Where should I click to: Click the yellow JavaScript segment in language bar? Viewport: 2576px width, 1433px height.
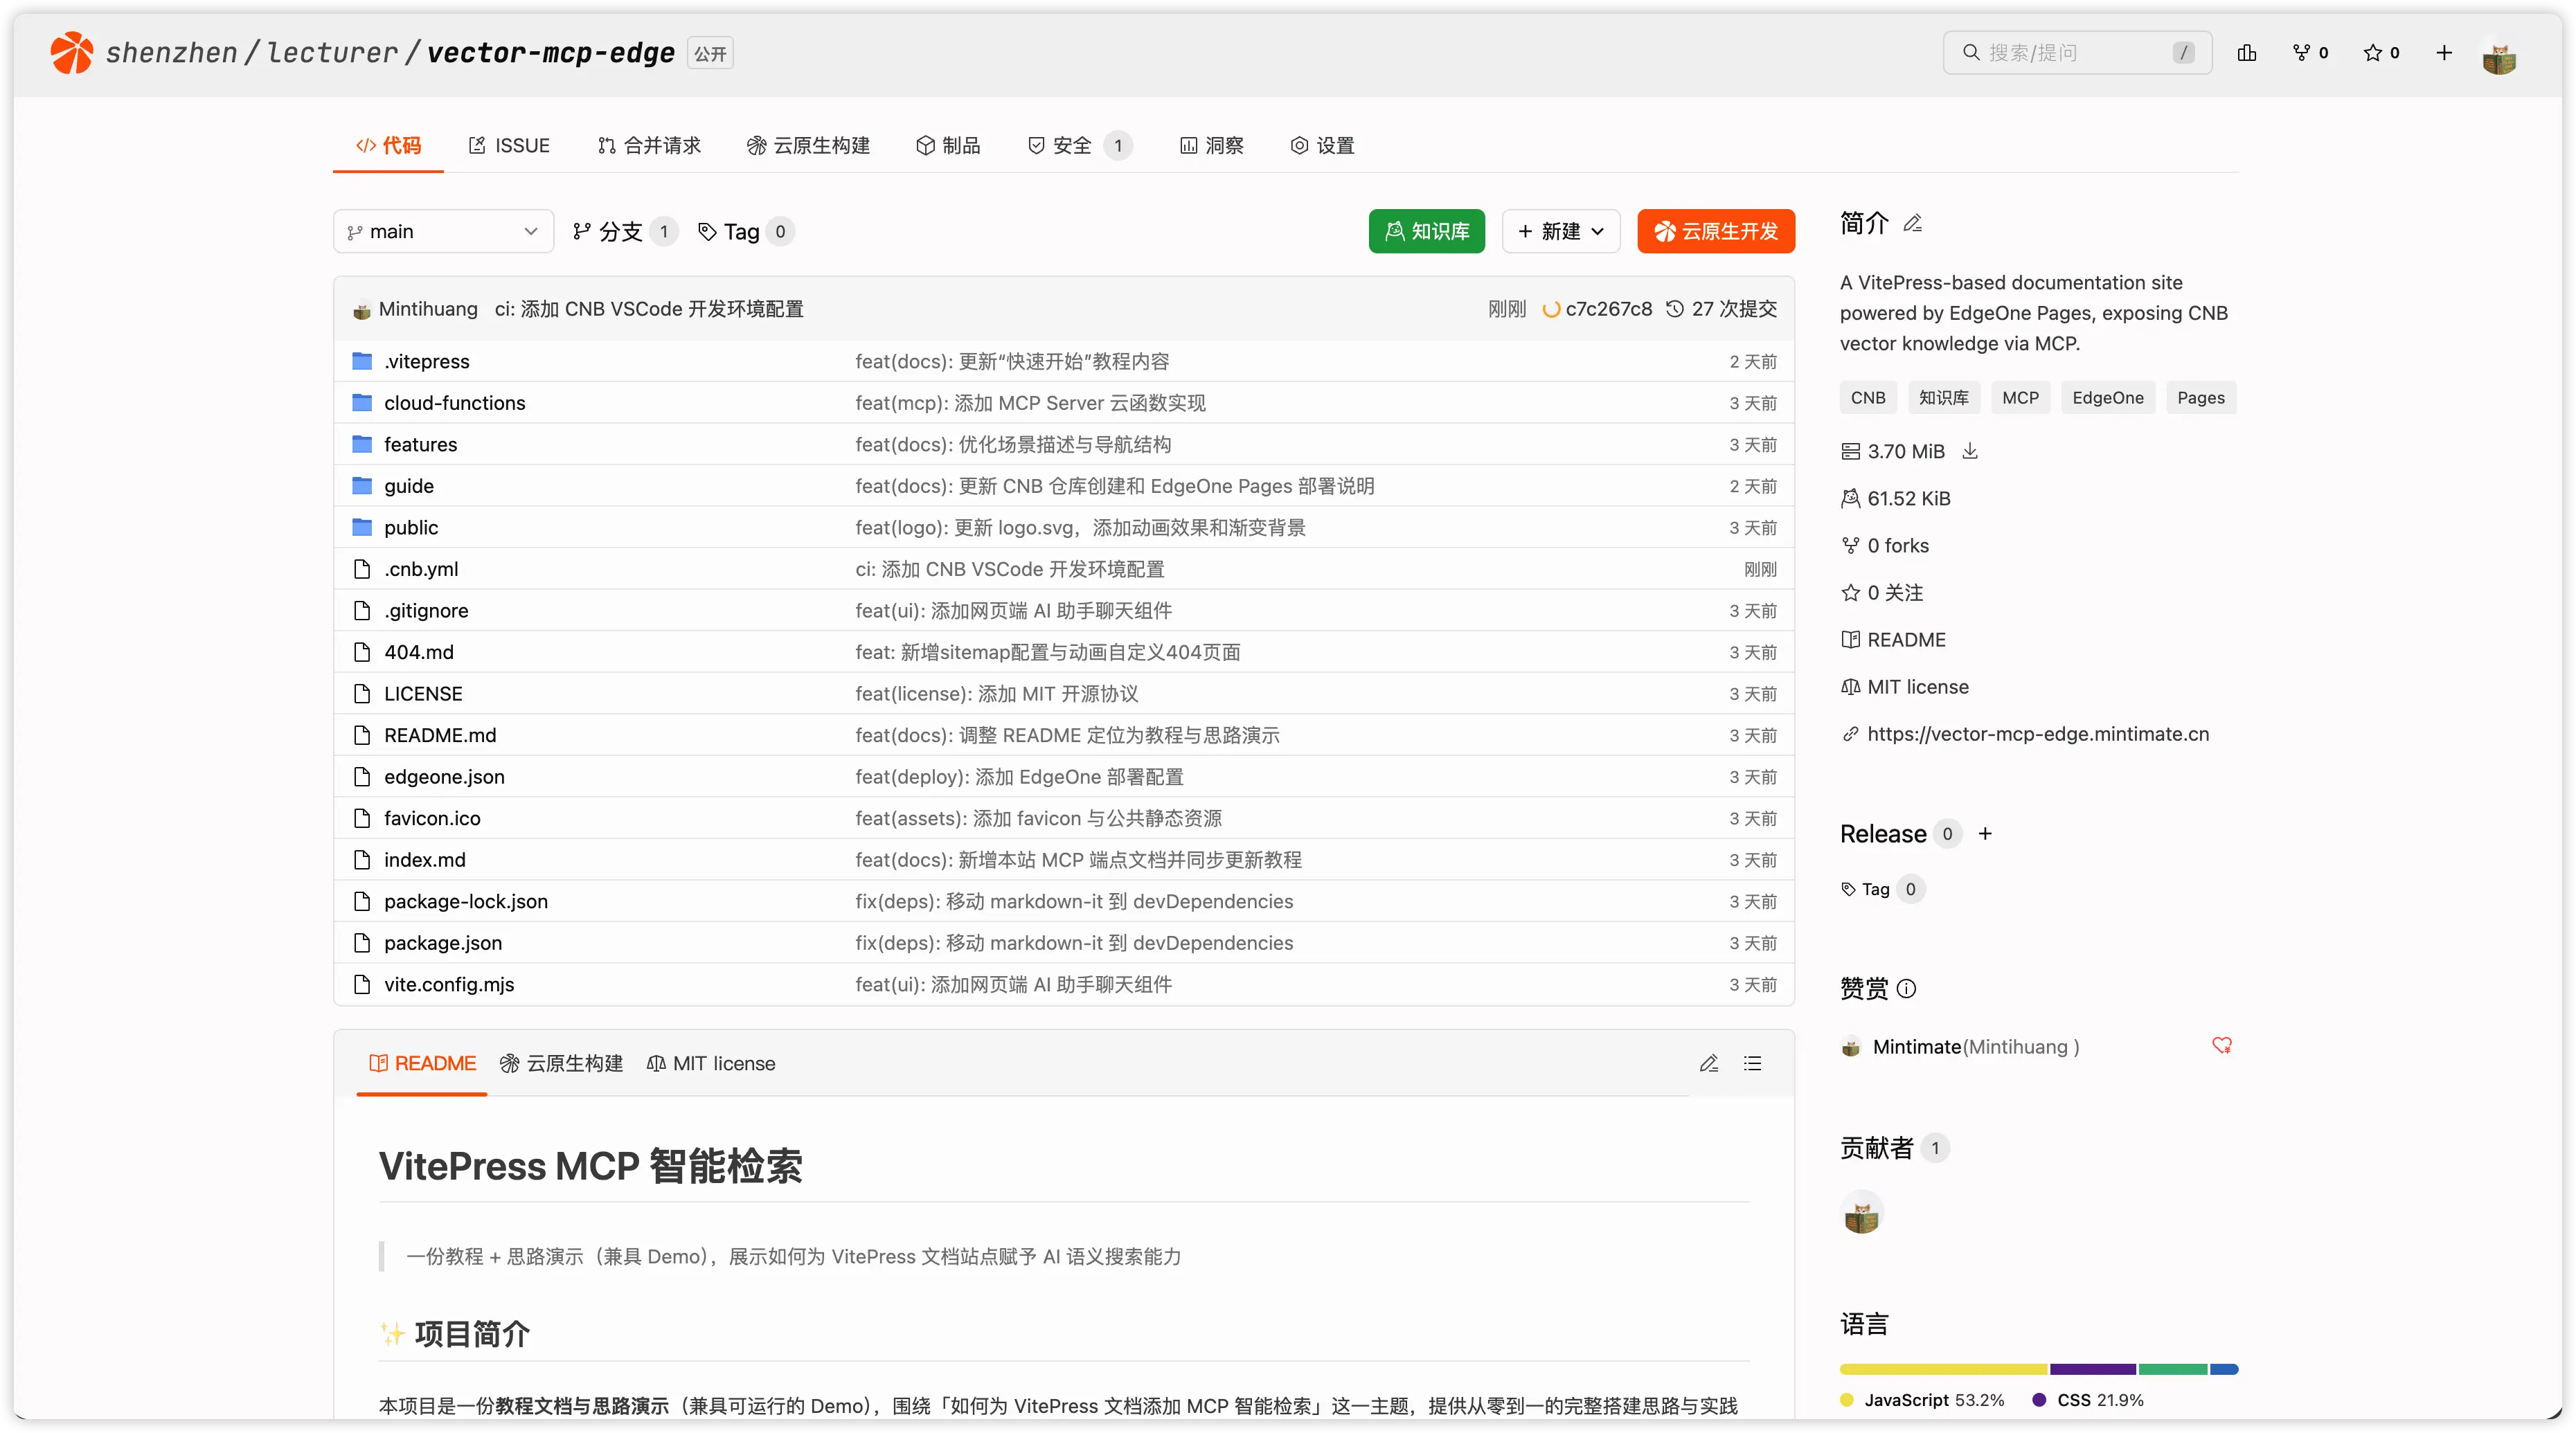coord(1943,1369)
